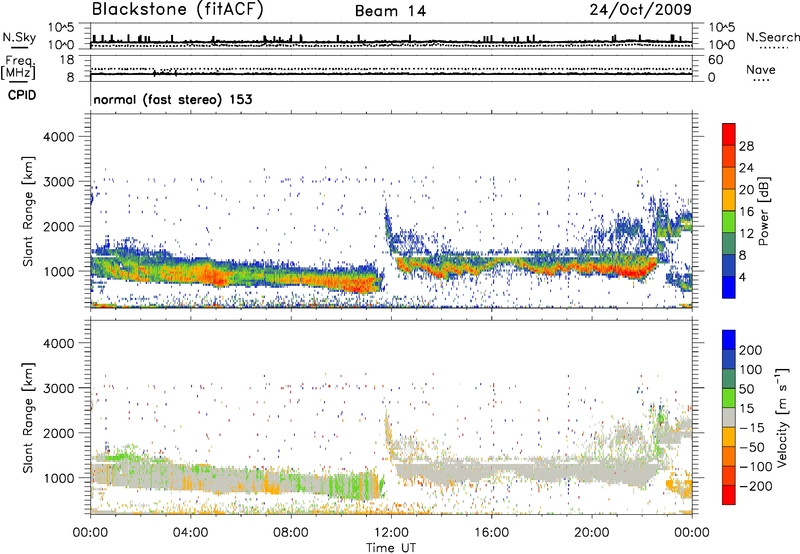Click the '12:00' time tick label
This screenshot has width=800, height=554.
pos(391,533)
